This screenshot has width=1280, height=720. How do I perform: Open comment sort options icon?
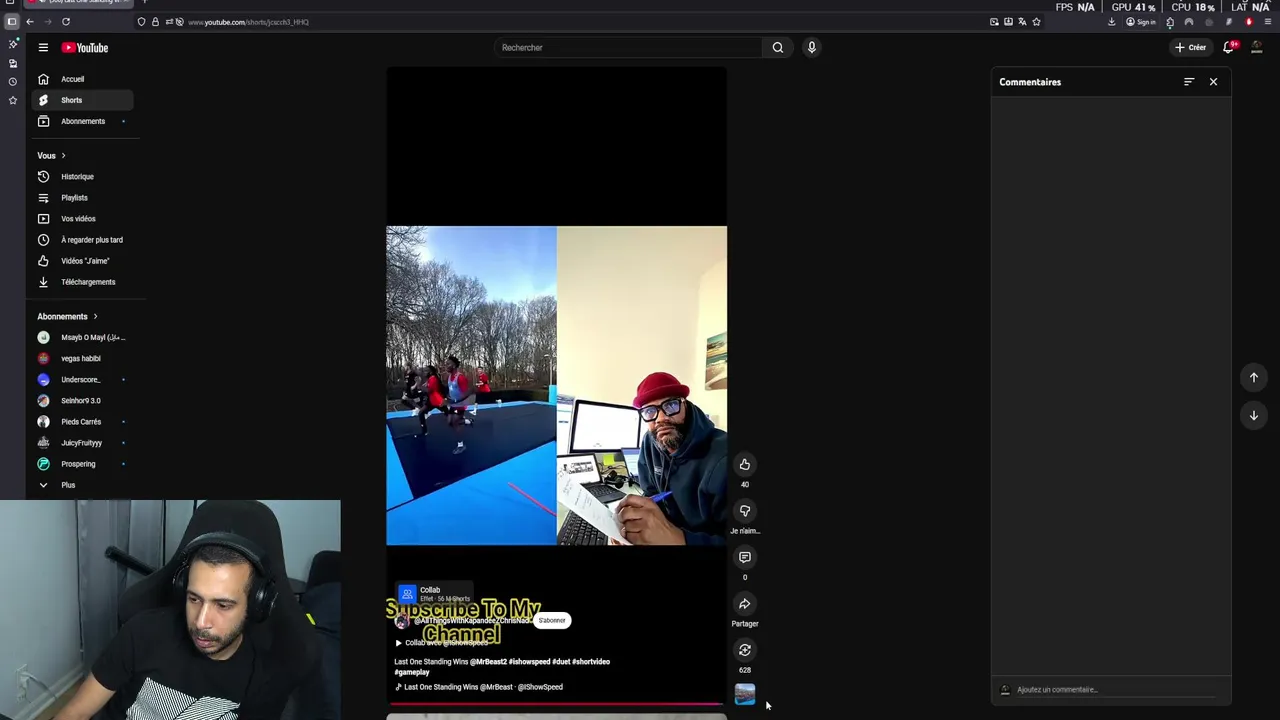tap(1189, 82)
